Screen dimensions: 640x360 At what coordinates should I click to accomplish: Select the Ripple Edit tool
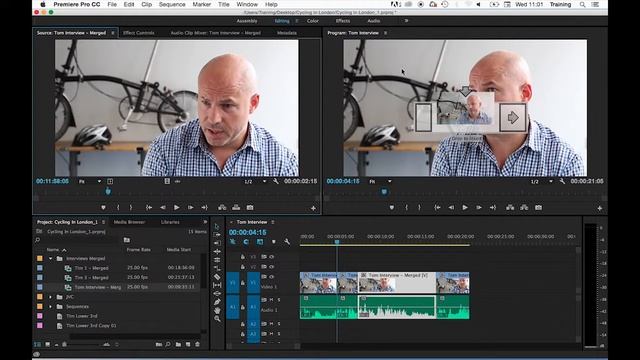pos(217,243)
